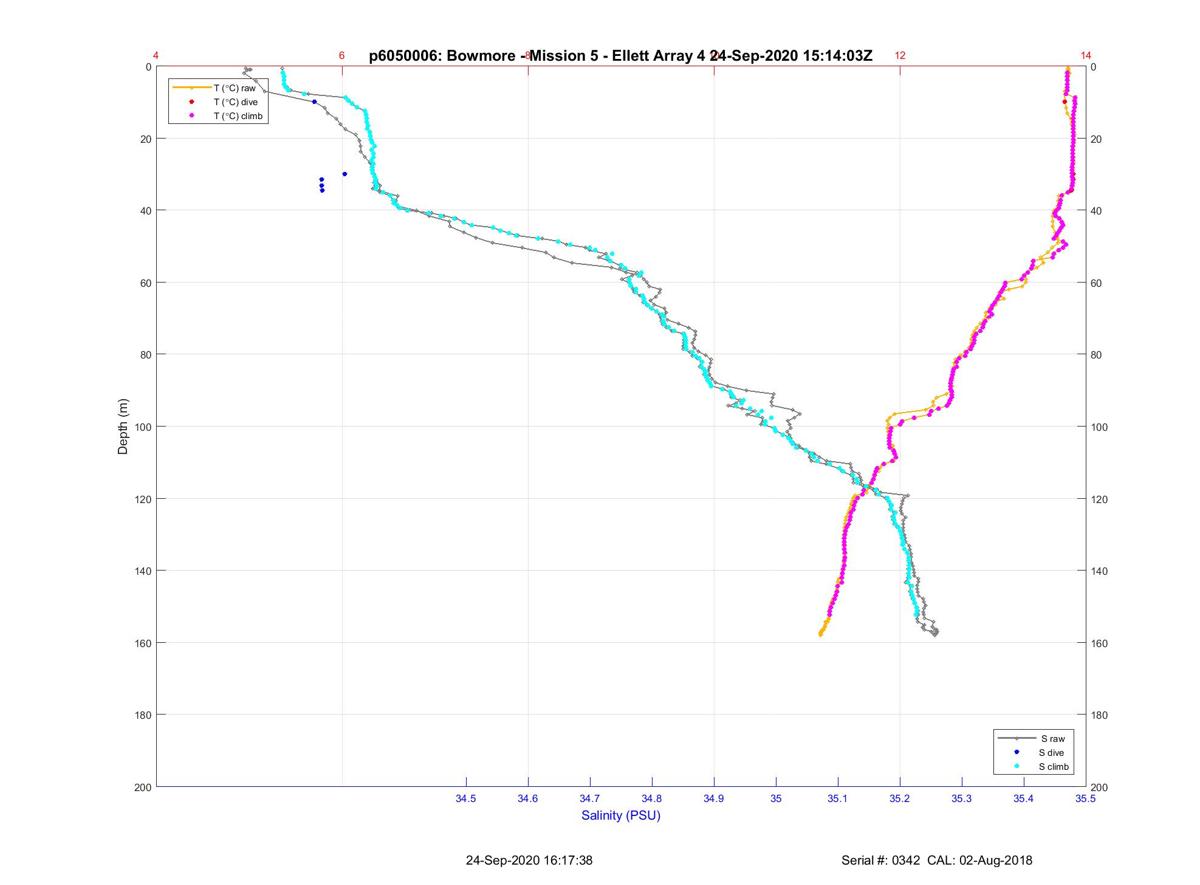Image resolution: width=1200 pixels, height=885 pixels.
Task: Click salinity tick label 35
Action: pos(776,799)
